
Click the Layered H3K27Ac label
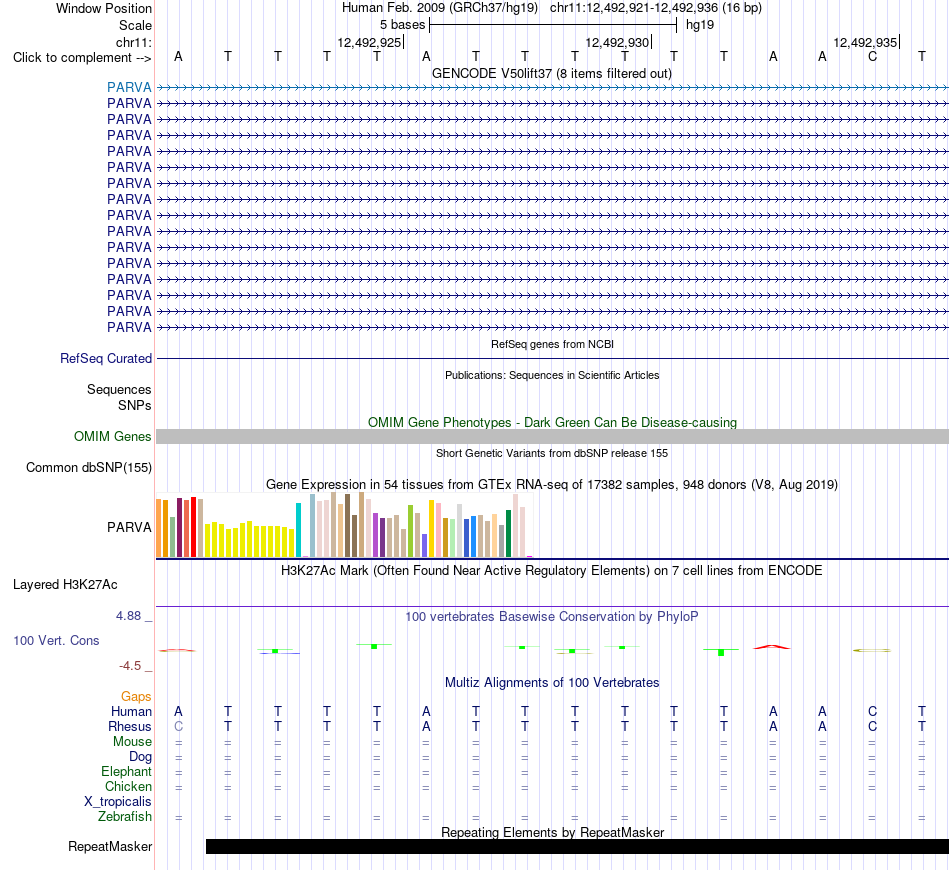65,585
